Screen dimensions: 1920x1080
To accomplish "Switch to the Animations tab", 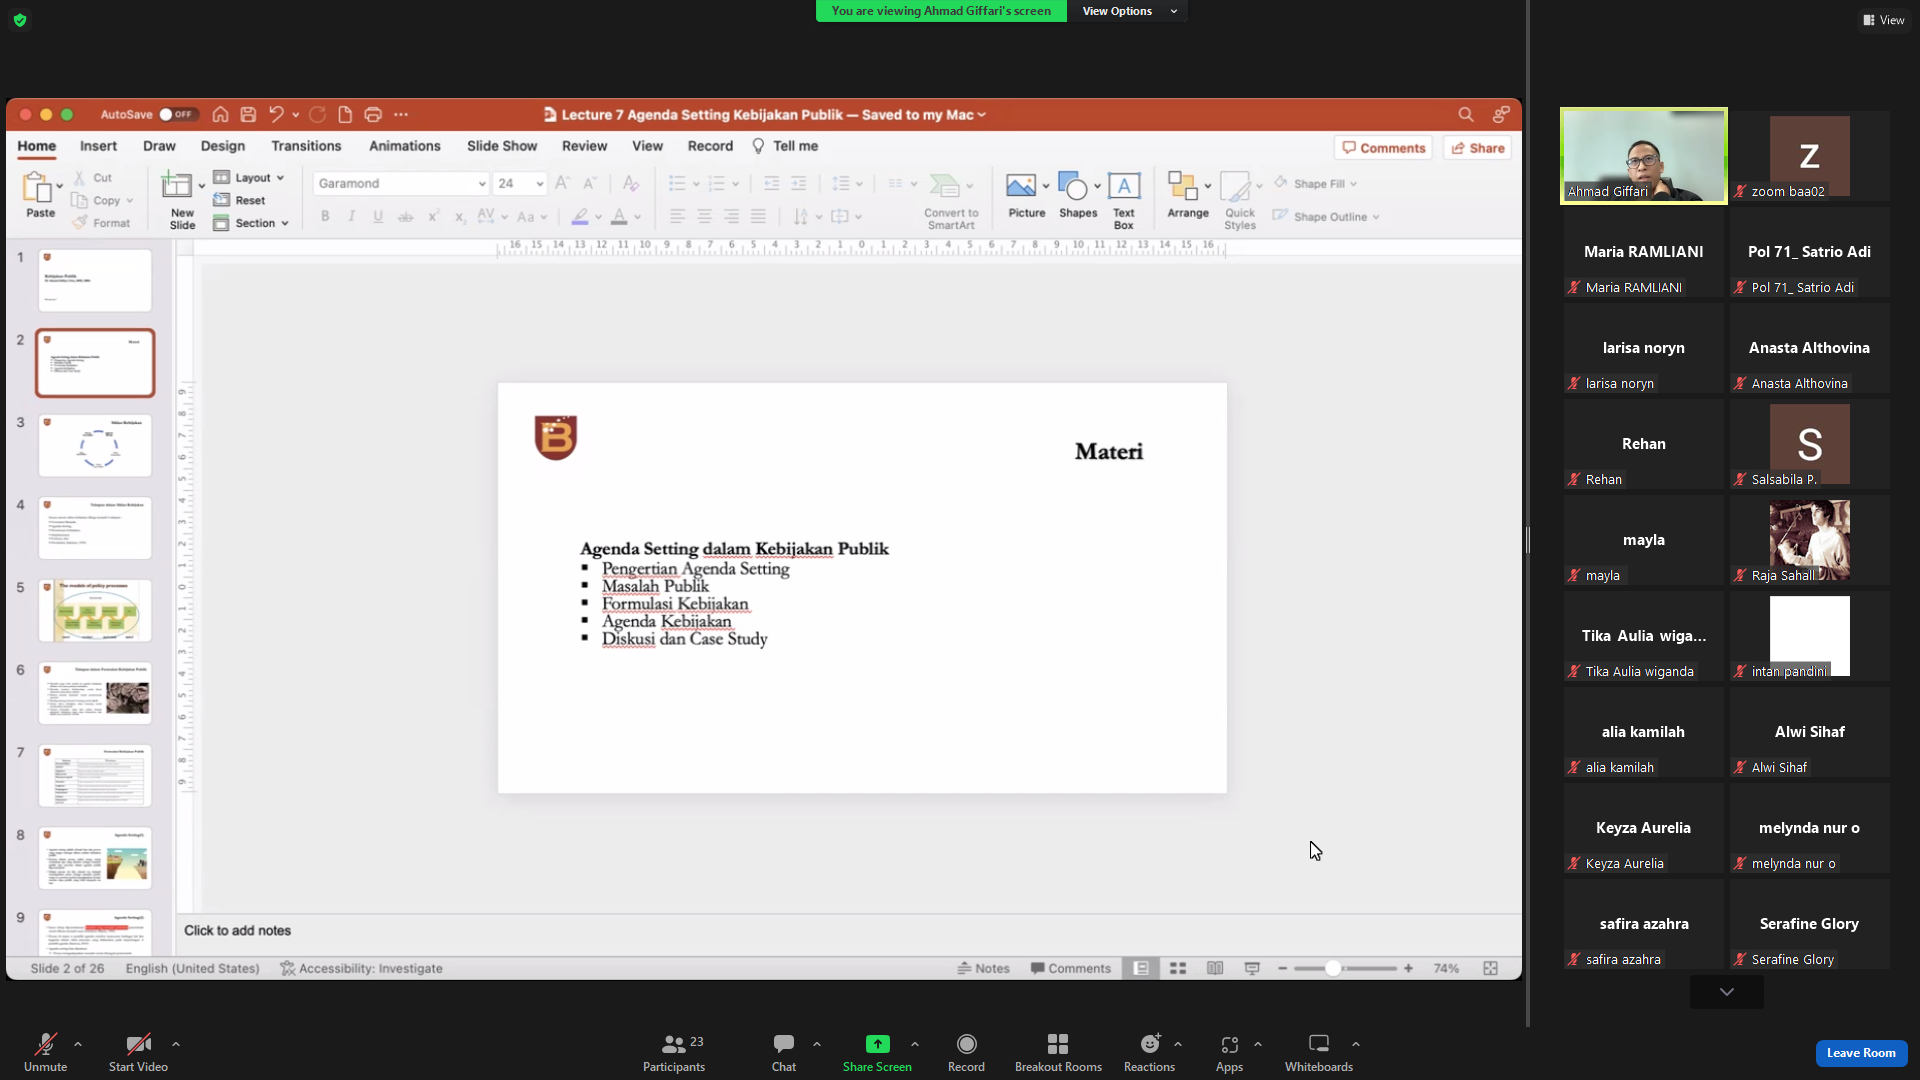I will tap(404, 146).
